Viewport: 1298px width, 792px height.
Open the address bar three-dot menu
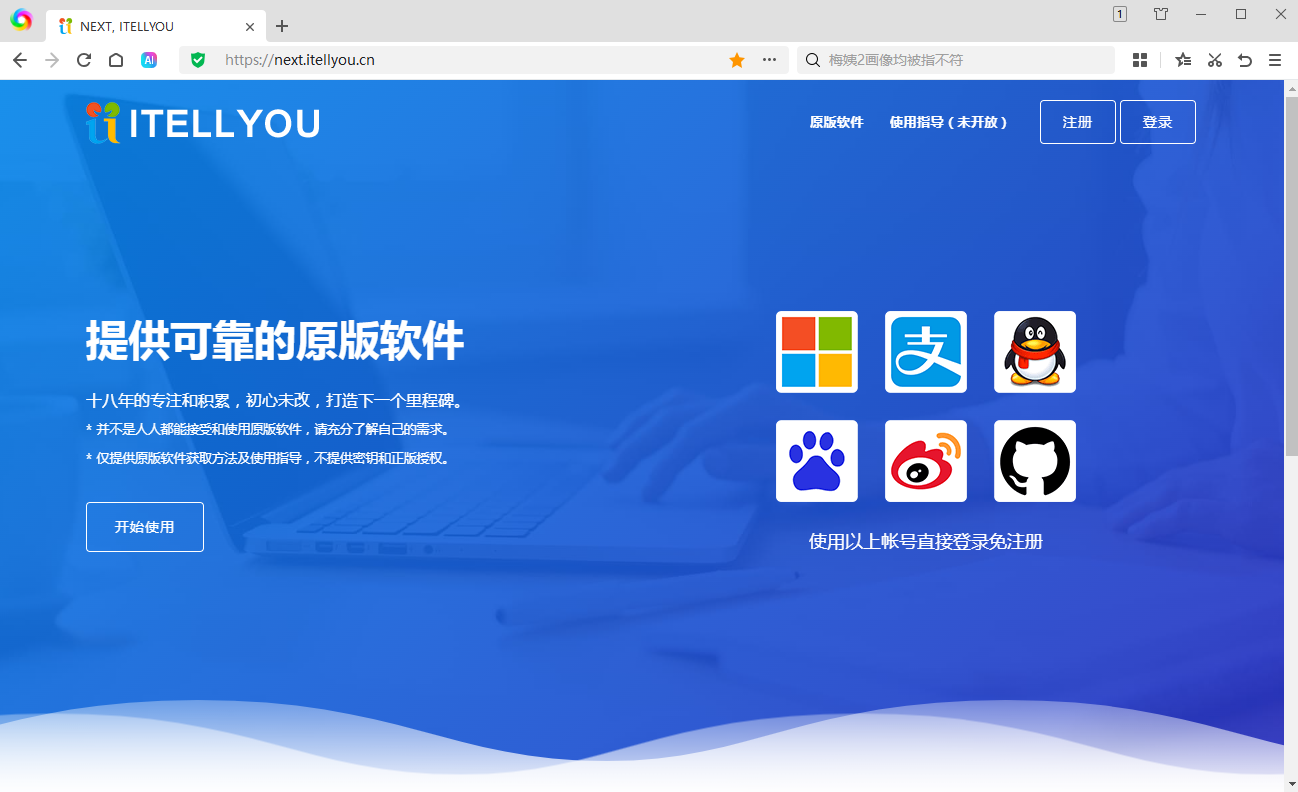769,60
